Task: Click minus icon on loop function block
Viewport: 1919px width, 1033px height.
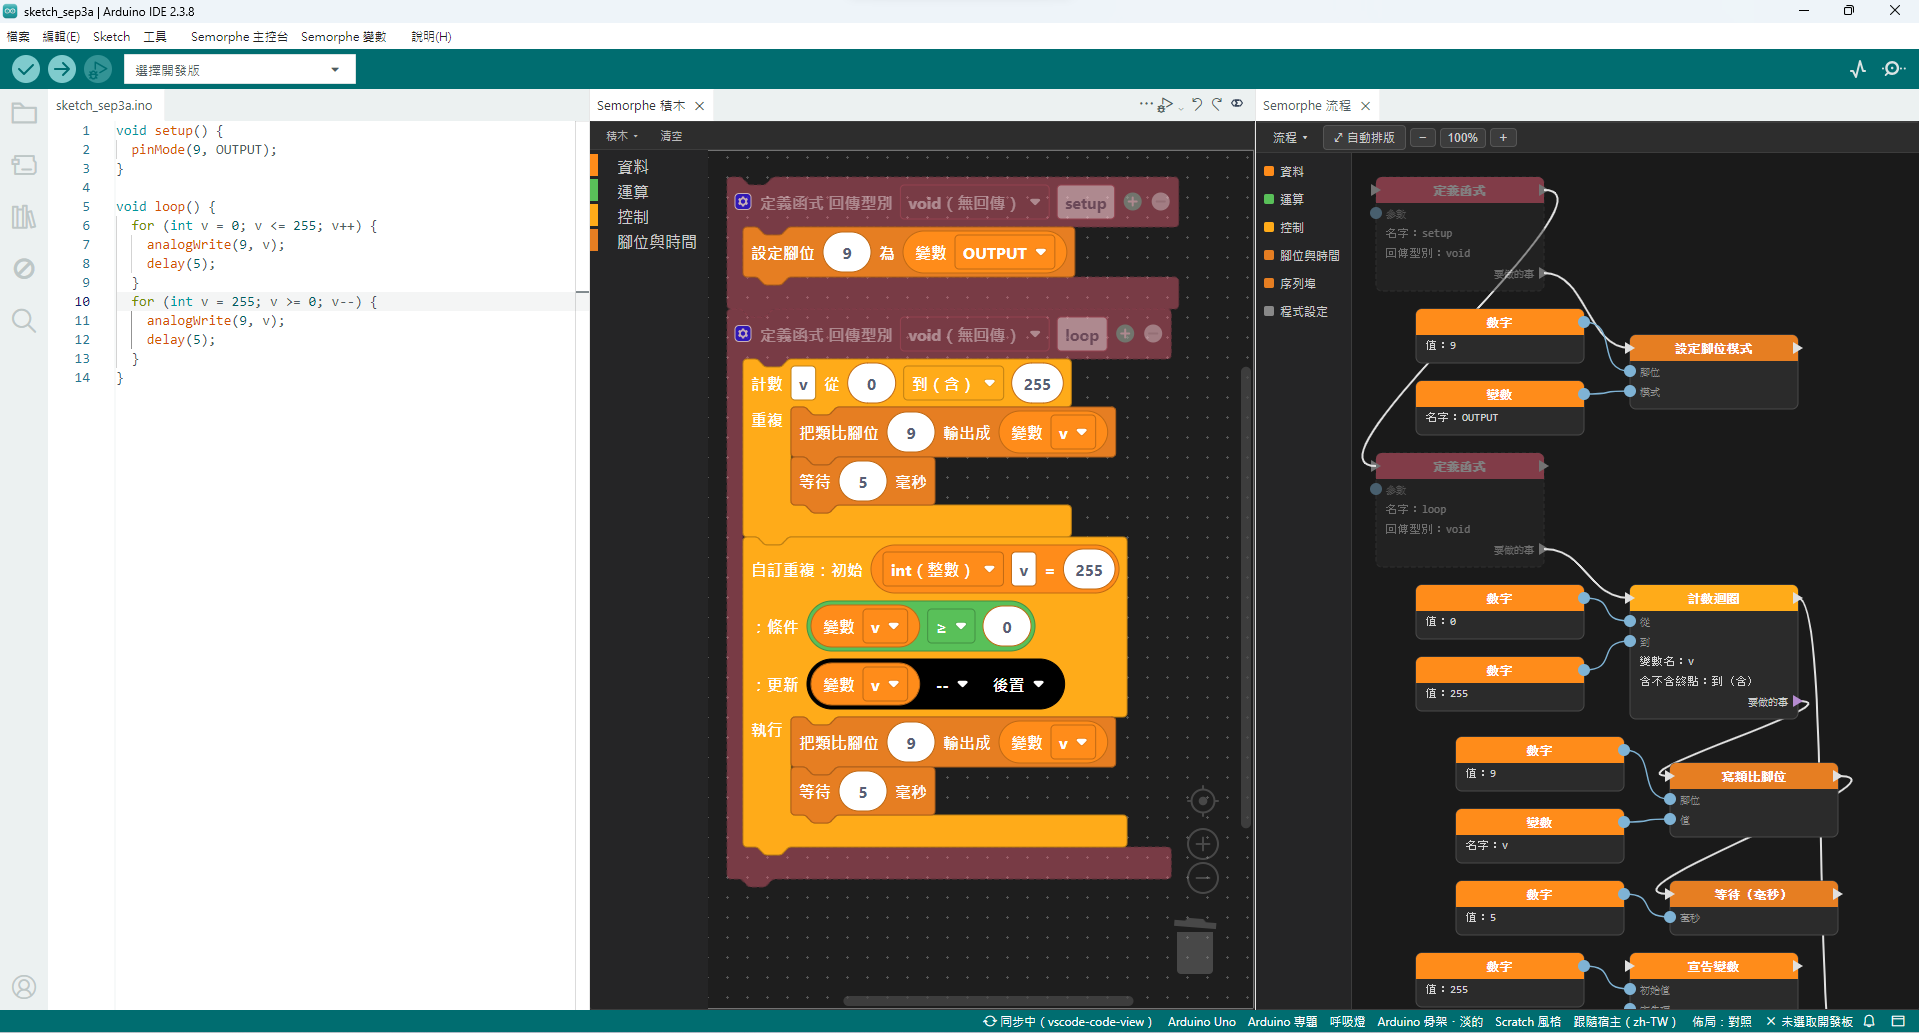Action: point(1153,333)
